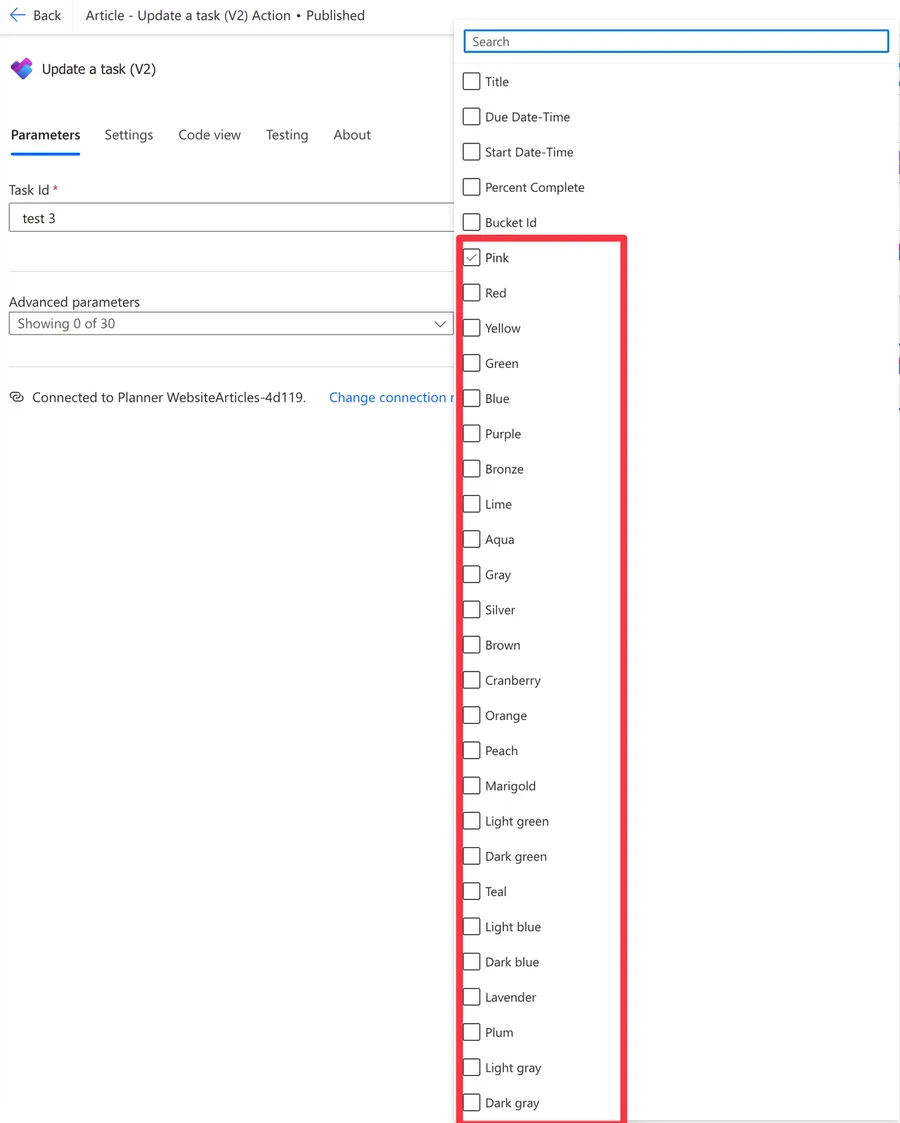Select the Parameters tab
Image resolution: width=900 pixels, height=1123 pixels.
point(45,135)
